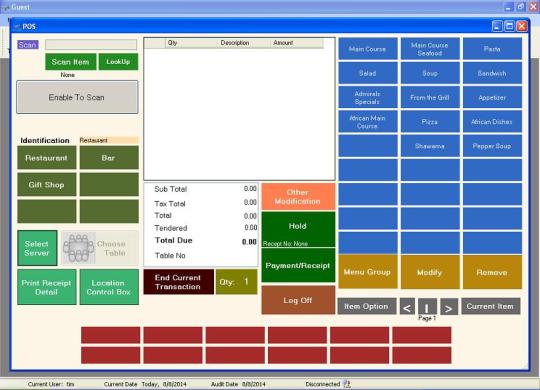
Task: Minimize the POS window
Action: tap(497, 27)
